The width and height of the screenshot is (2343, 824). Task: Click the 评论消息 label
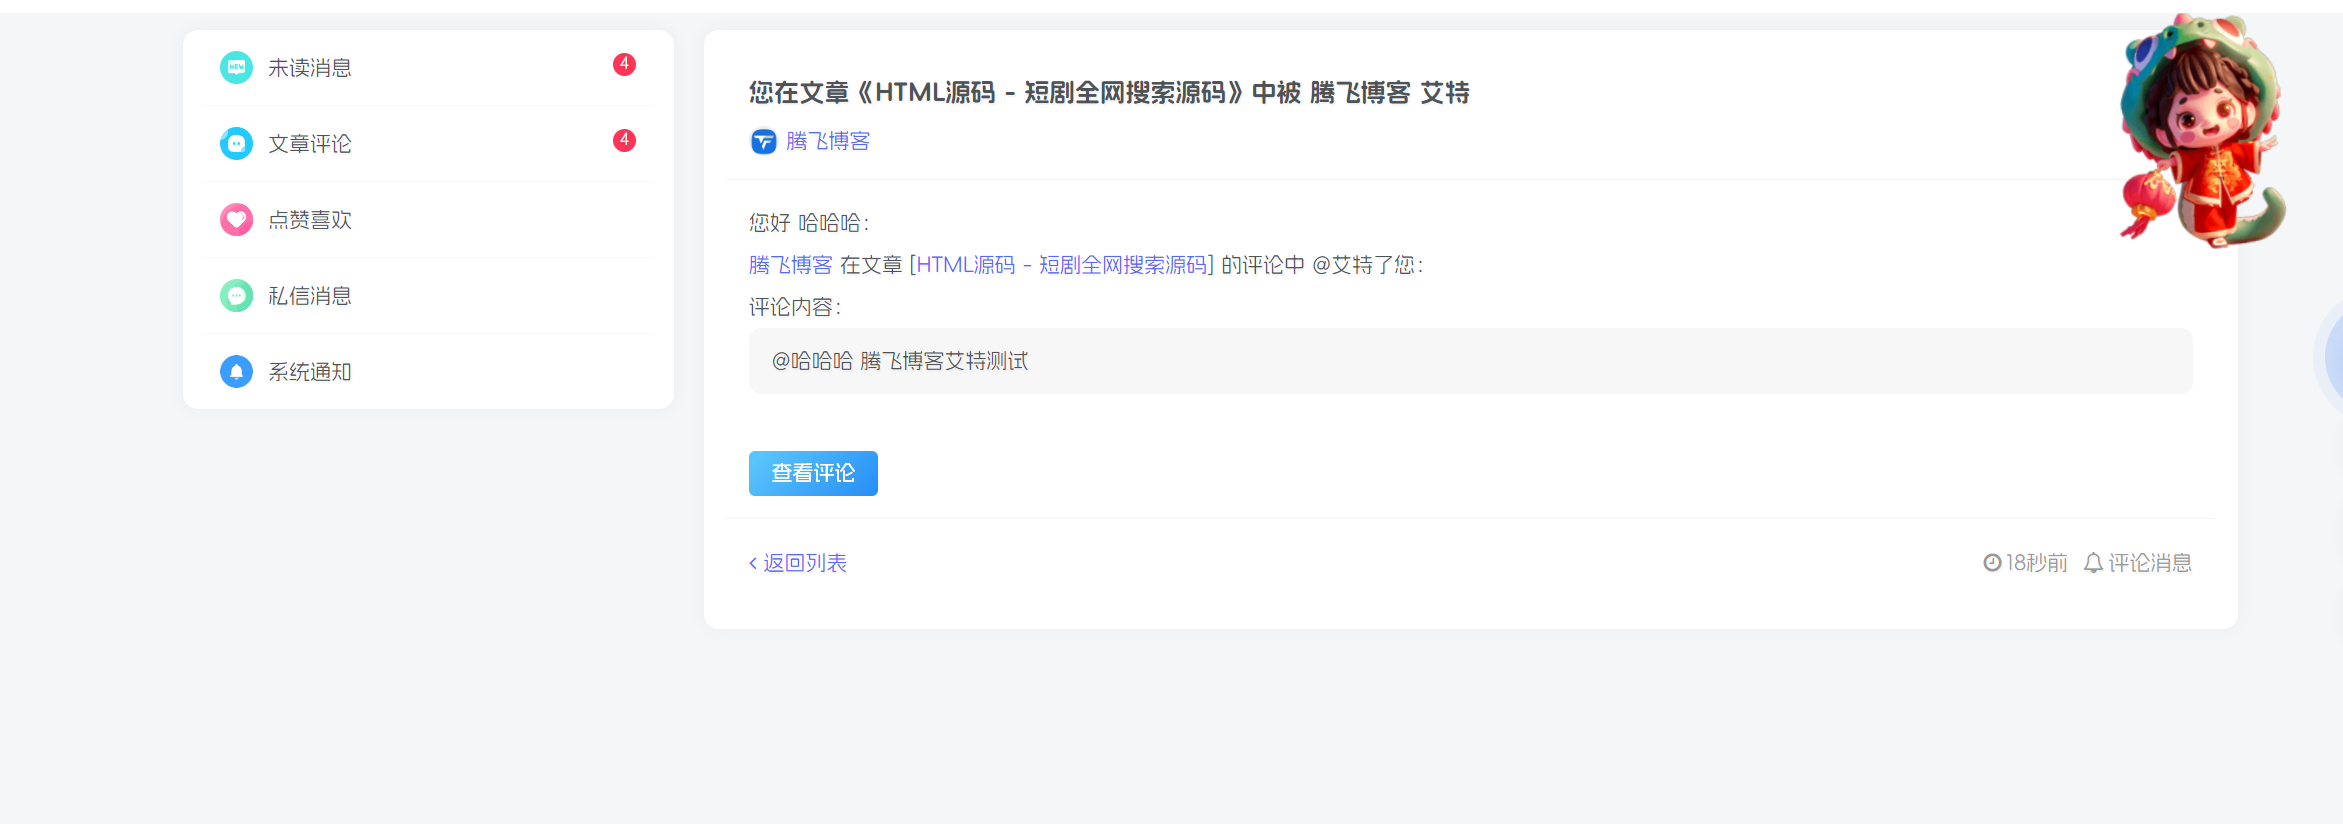(x=2150, y=563)
